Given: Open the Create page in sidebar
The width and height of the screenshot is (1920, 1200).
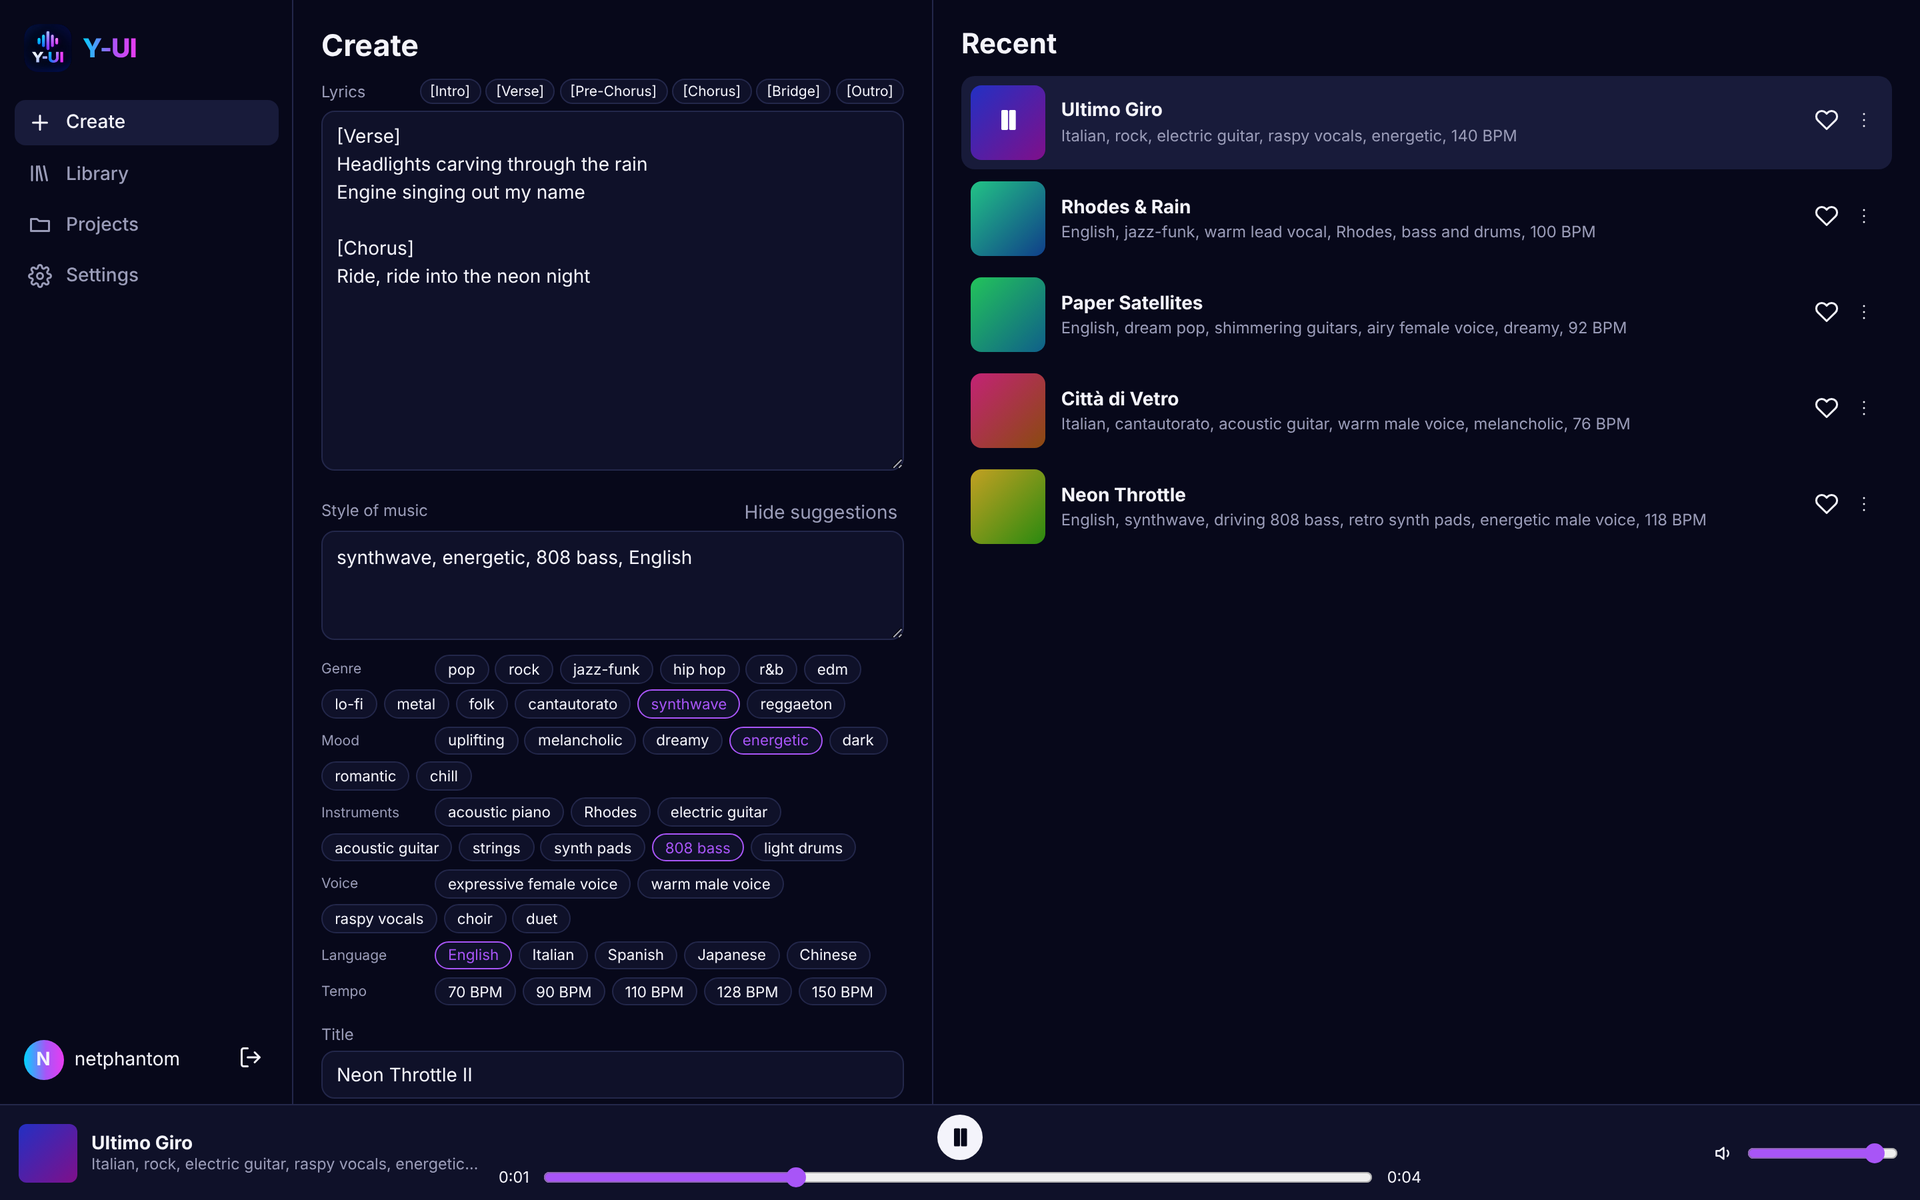Looking at the screenshot, I should pos(146,122).
